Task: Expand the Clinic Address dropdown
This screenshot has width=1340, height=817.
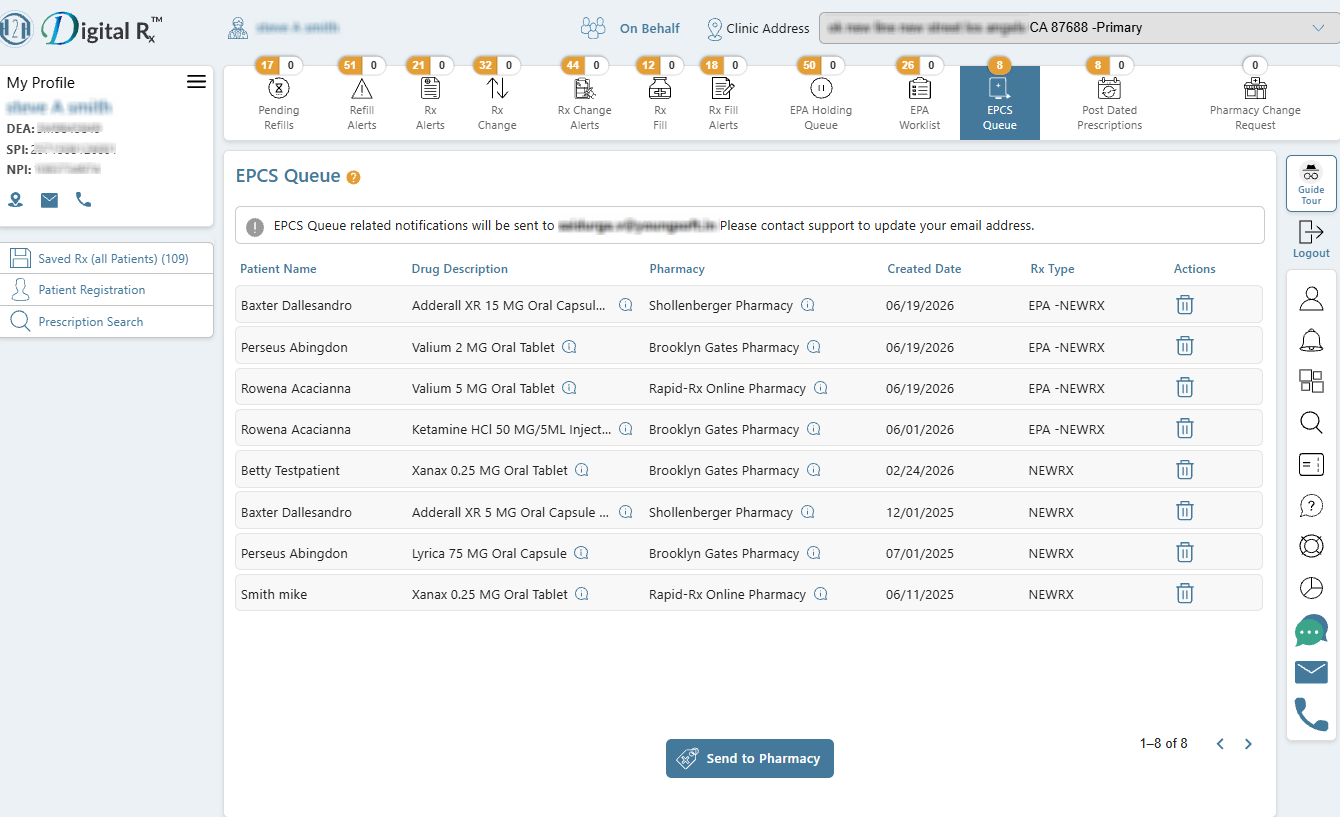Action: 1079,28
